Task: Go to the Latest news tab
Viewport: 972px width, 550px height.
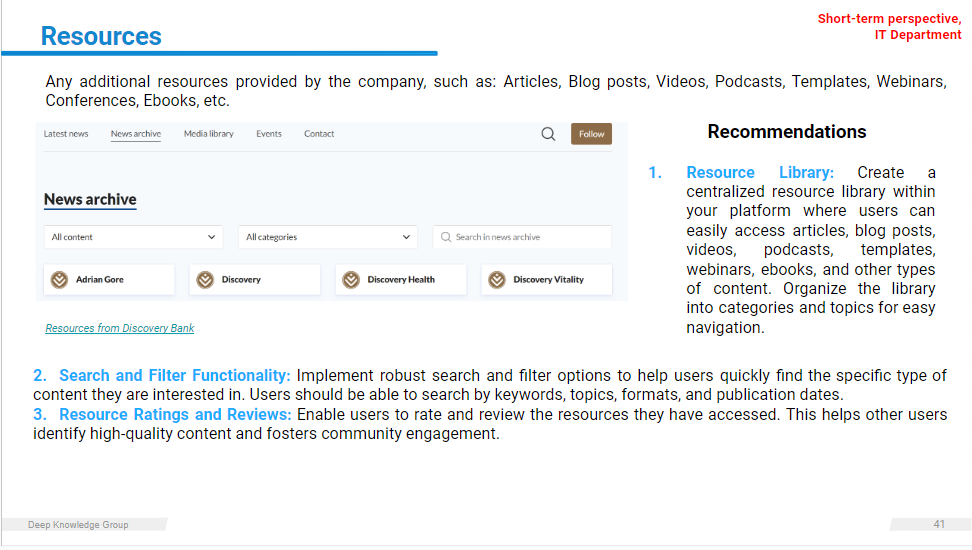Action: pyautogui.click(x=66, y=134)
